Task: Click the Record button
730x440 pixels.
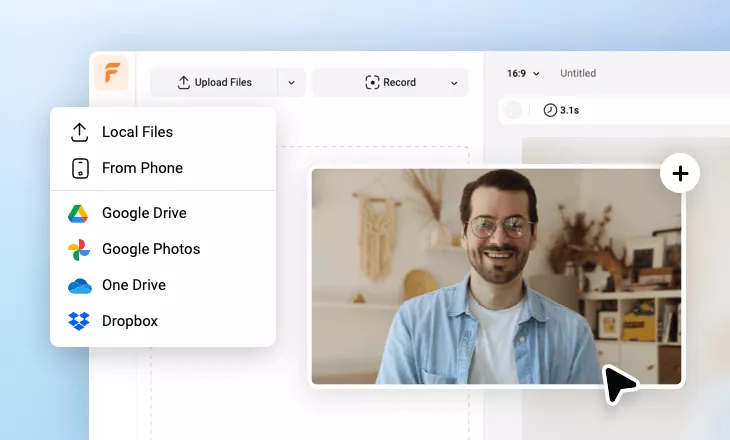Action: (x=390, y=82)
